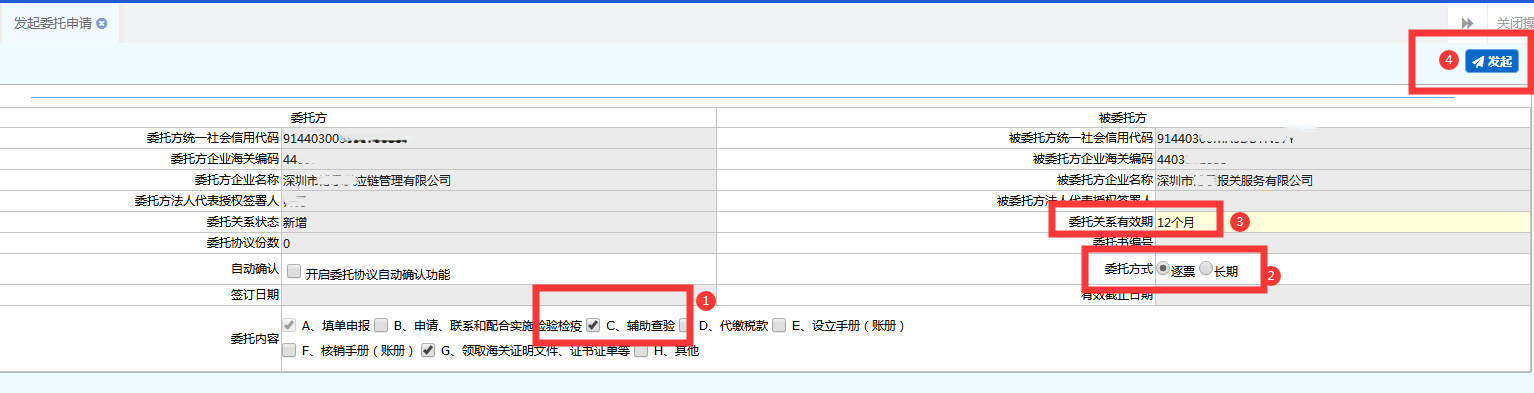This screenshot has height=393, width=1534.
Task: Click the 自动确认 row label
Action: click(254, 270)
